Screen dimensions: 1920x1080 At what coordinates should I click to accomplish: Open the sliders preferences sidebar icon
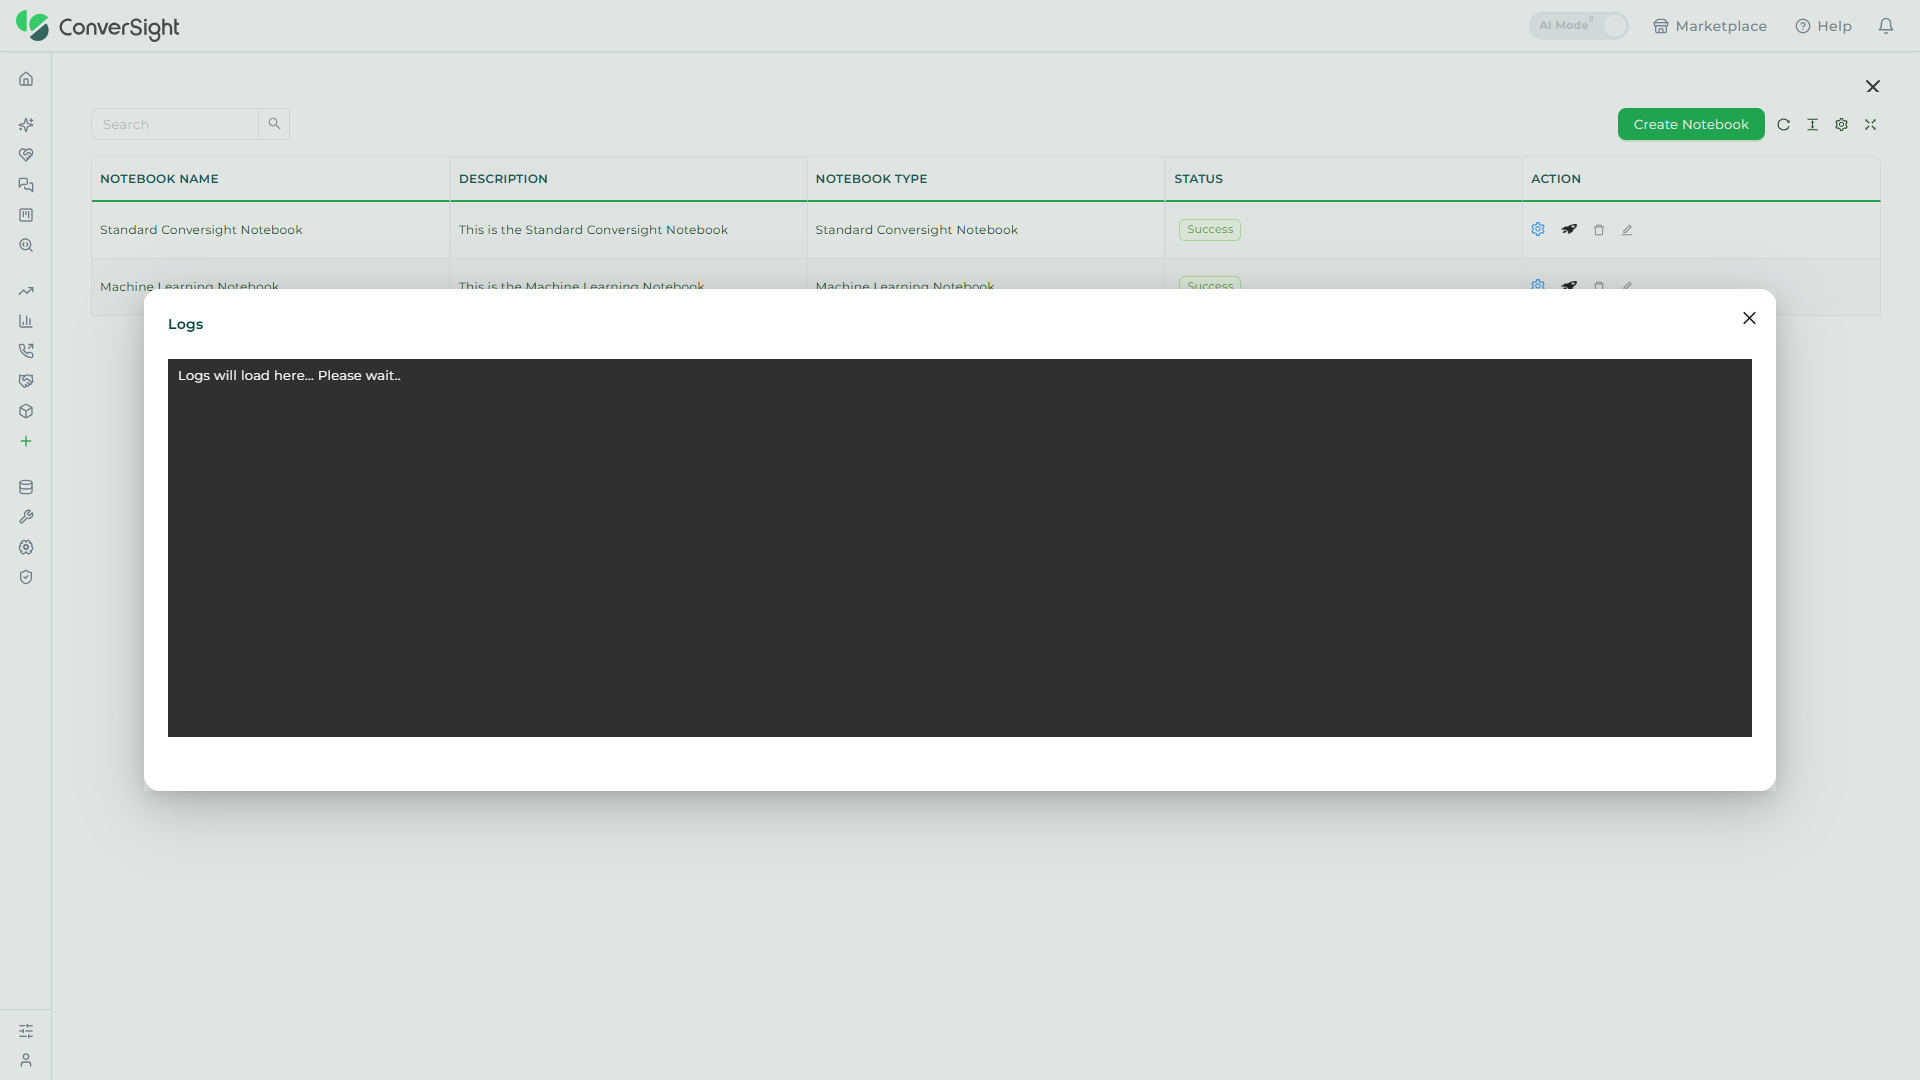[26, 1031]
